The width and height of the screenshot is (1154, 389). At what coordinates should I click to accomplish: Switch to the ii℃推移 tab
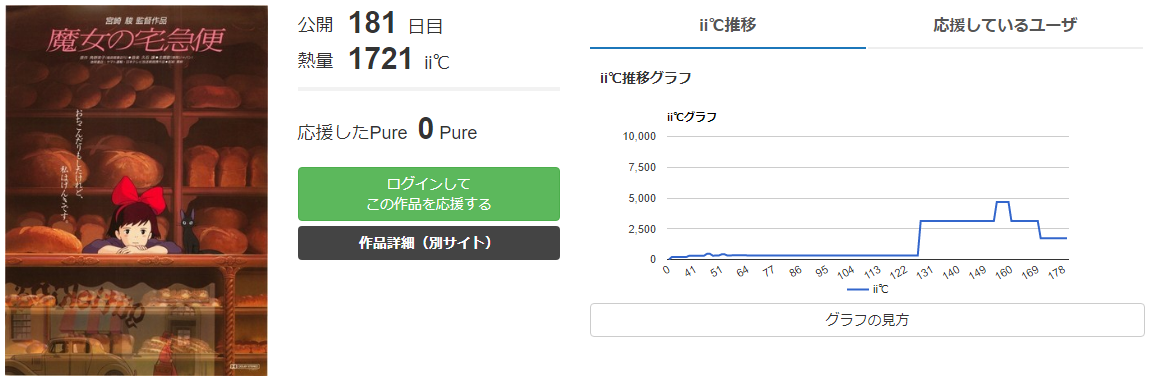click(x=727, y=25)
